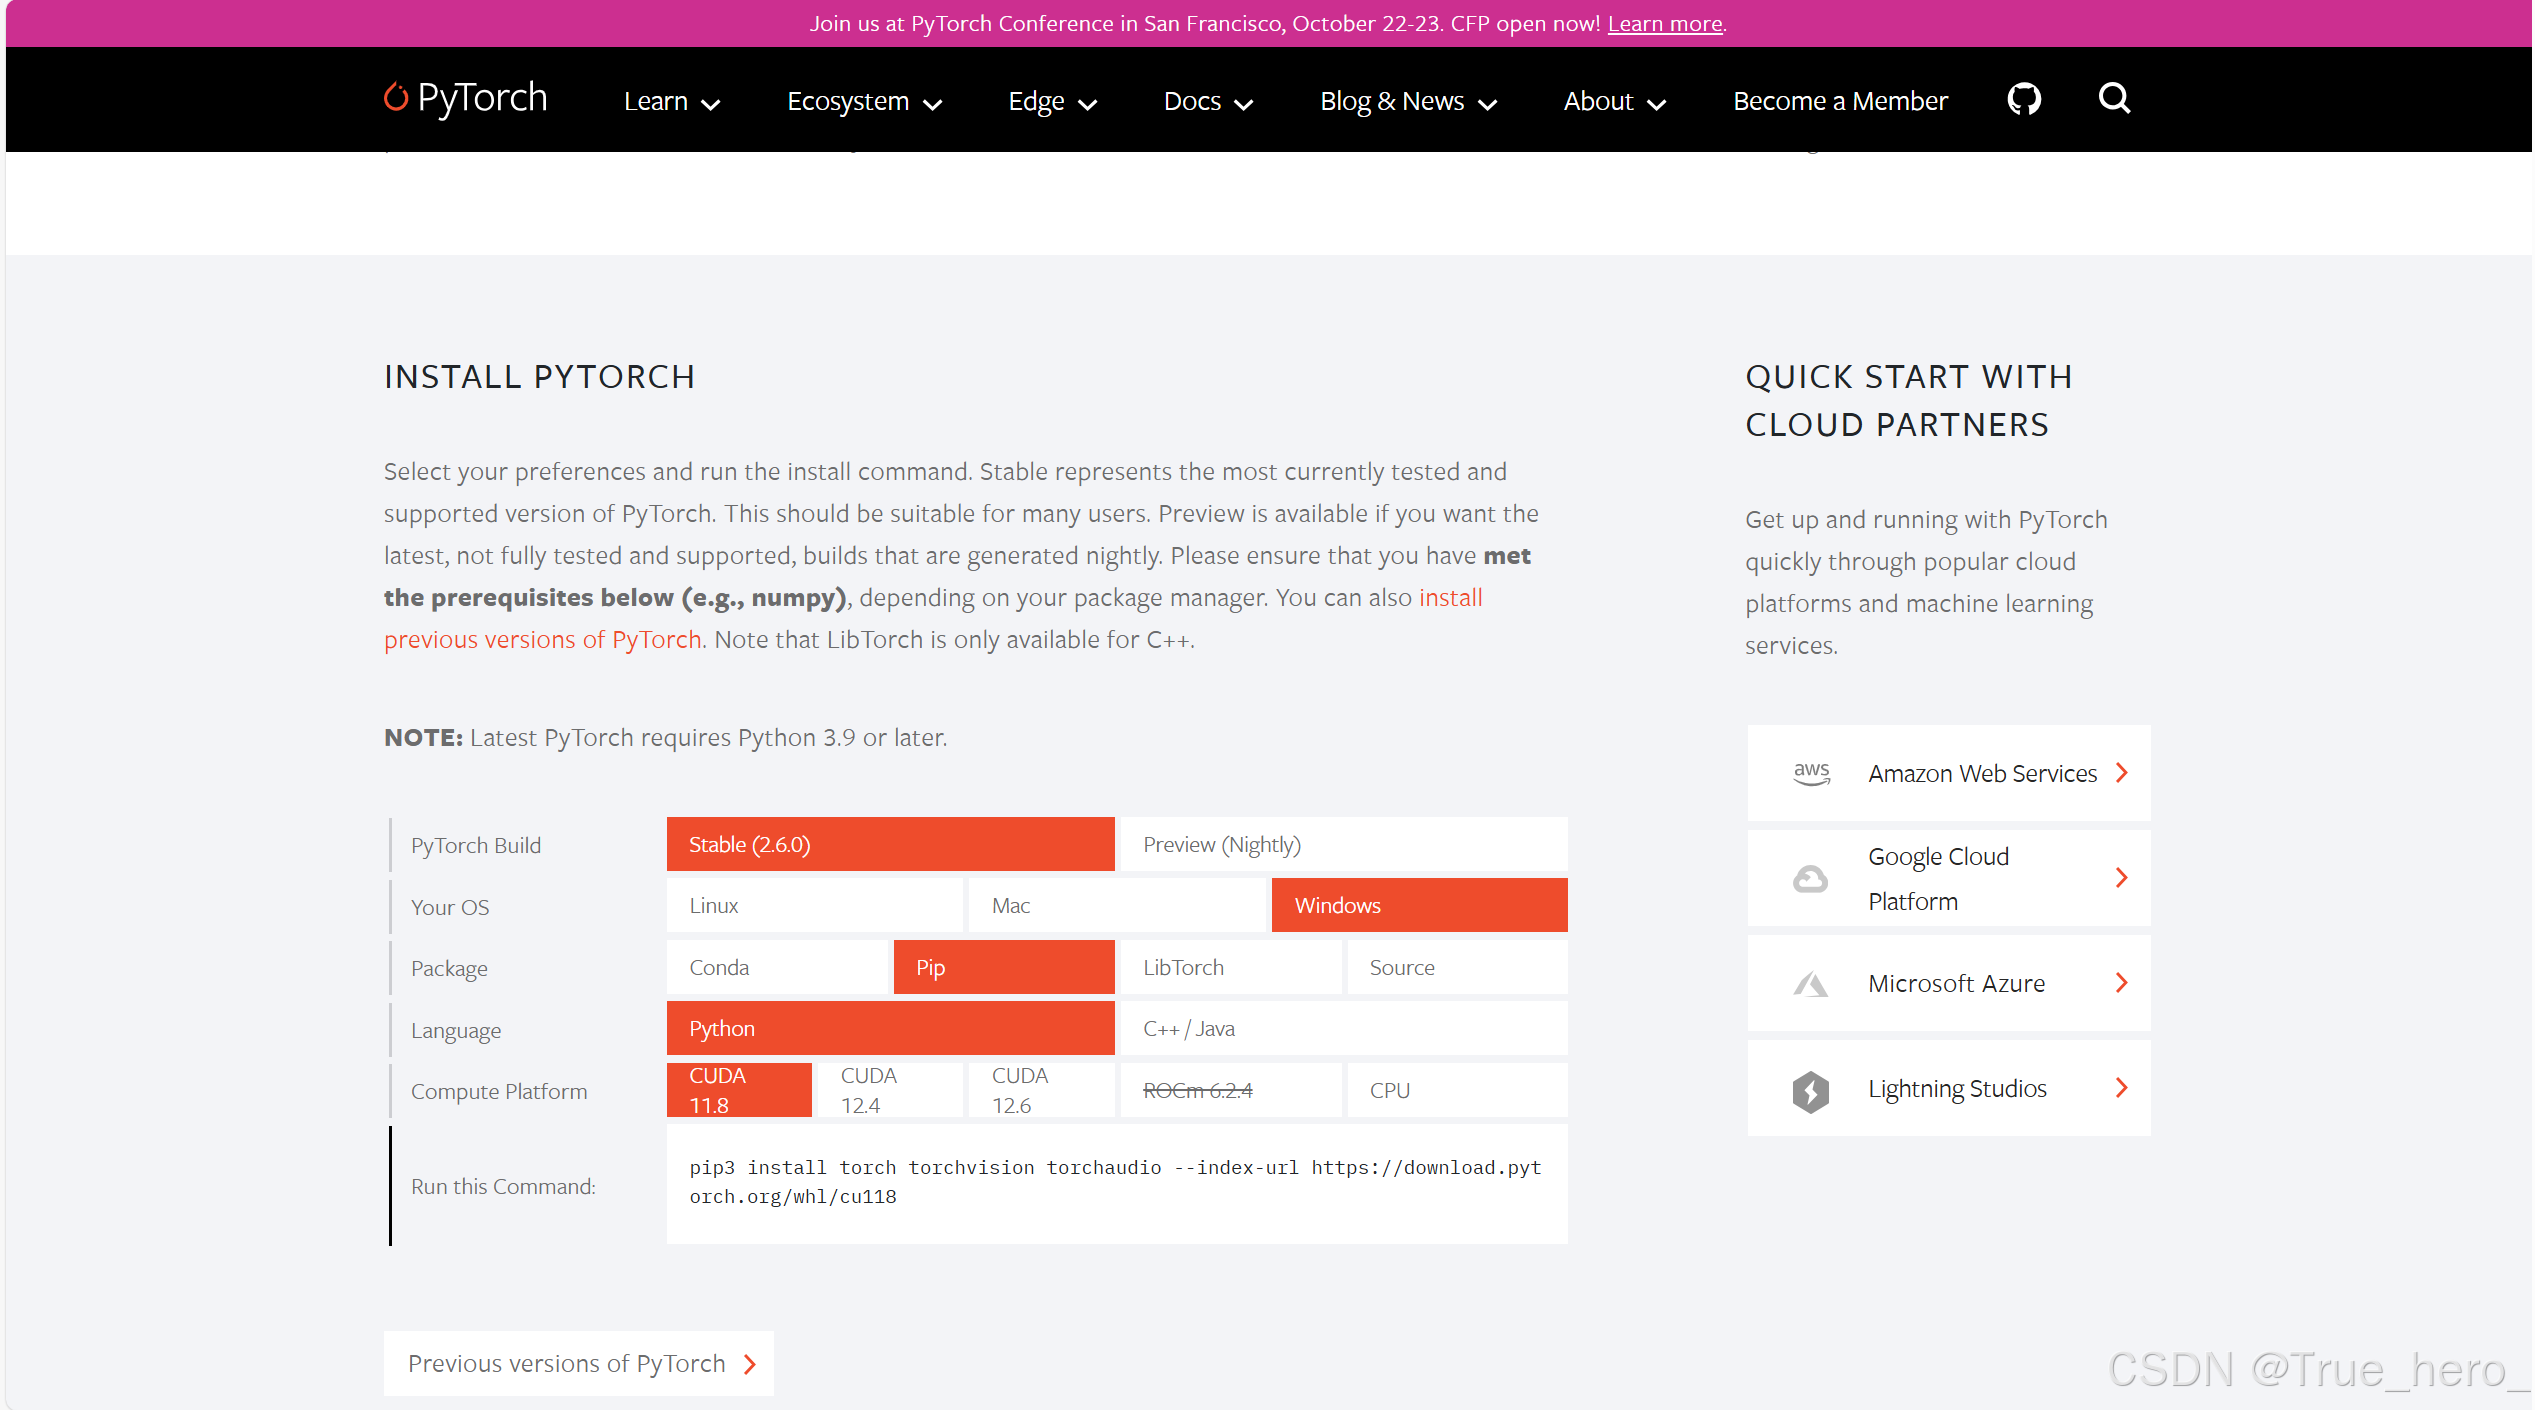The image size is (2535, 1410).
Task: Click the search magnifier icon
Action: tap(2114, 98)
